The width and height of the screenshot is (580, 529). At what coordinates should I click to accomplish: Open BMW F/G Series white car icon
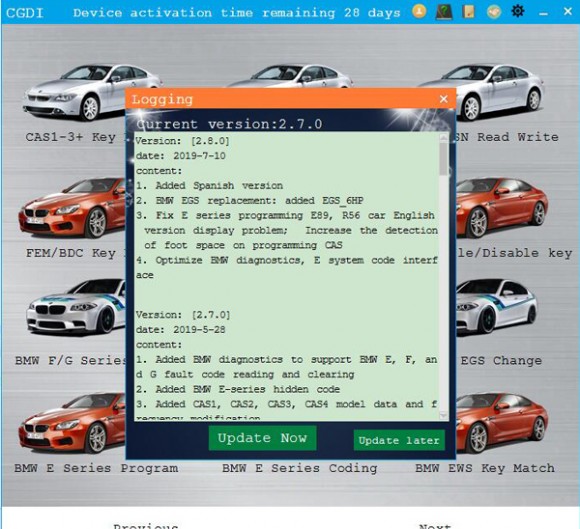coord(76,307)
